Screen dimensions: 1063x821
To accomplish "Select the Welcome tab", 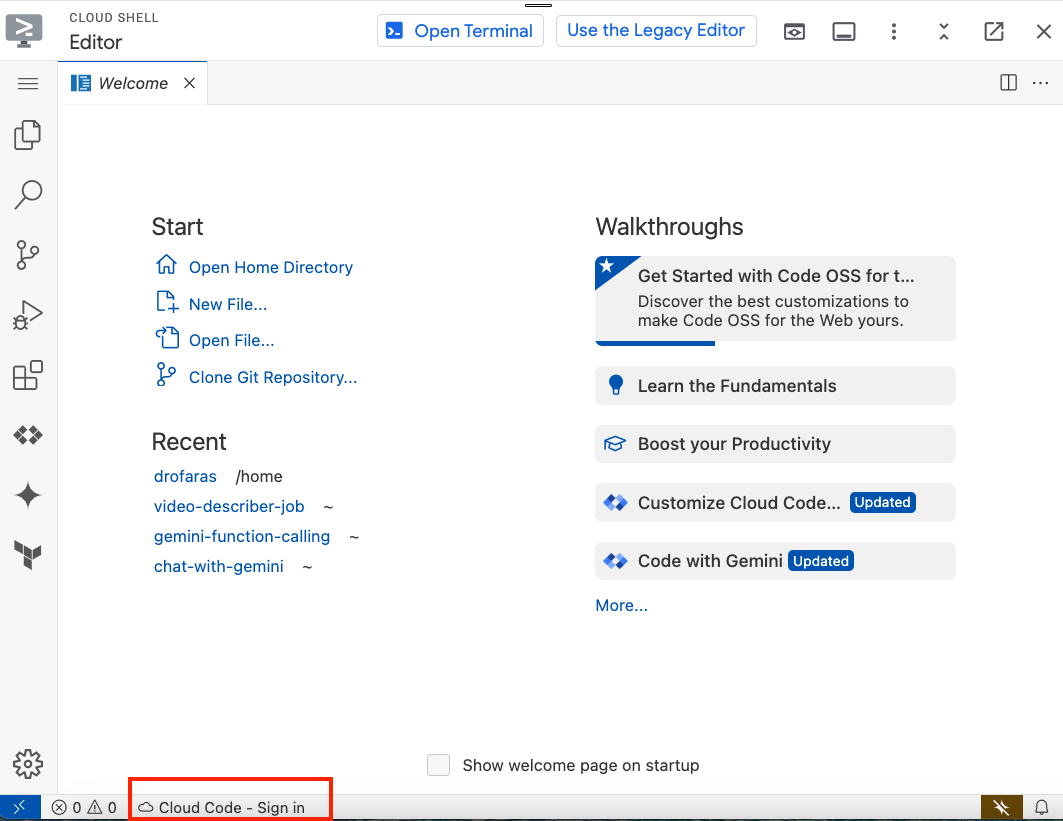I will (132, 84).
